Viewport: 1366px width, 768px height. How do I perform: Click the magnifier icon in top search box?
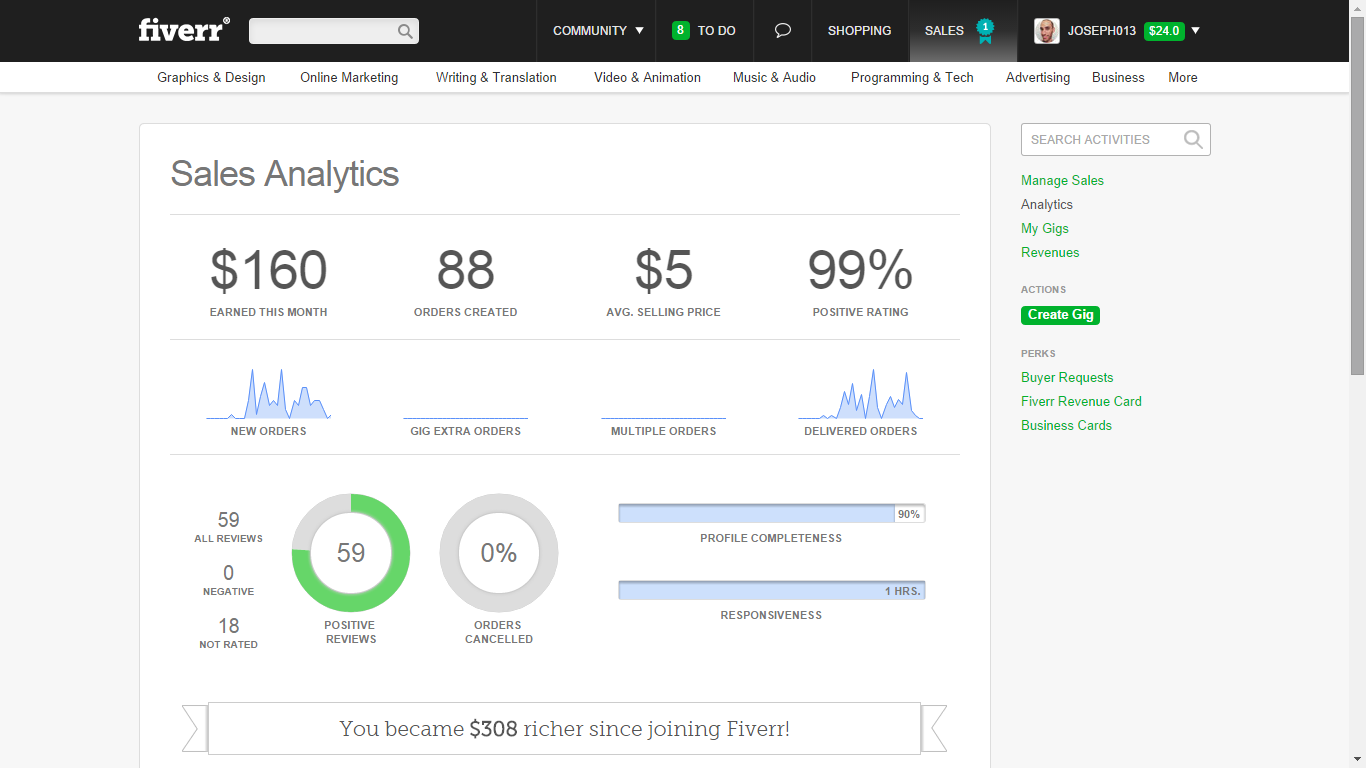pyautogui.click(x=405, y=31)
